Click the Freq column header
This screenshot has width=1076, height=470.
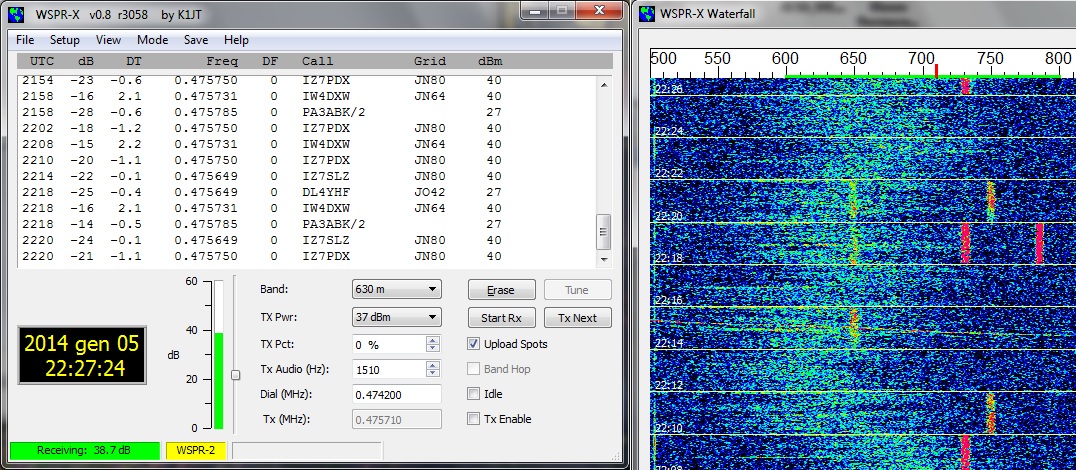[x=222, y=62]
